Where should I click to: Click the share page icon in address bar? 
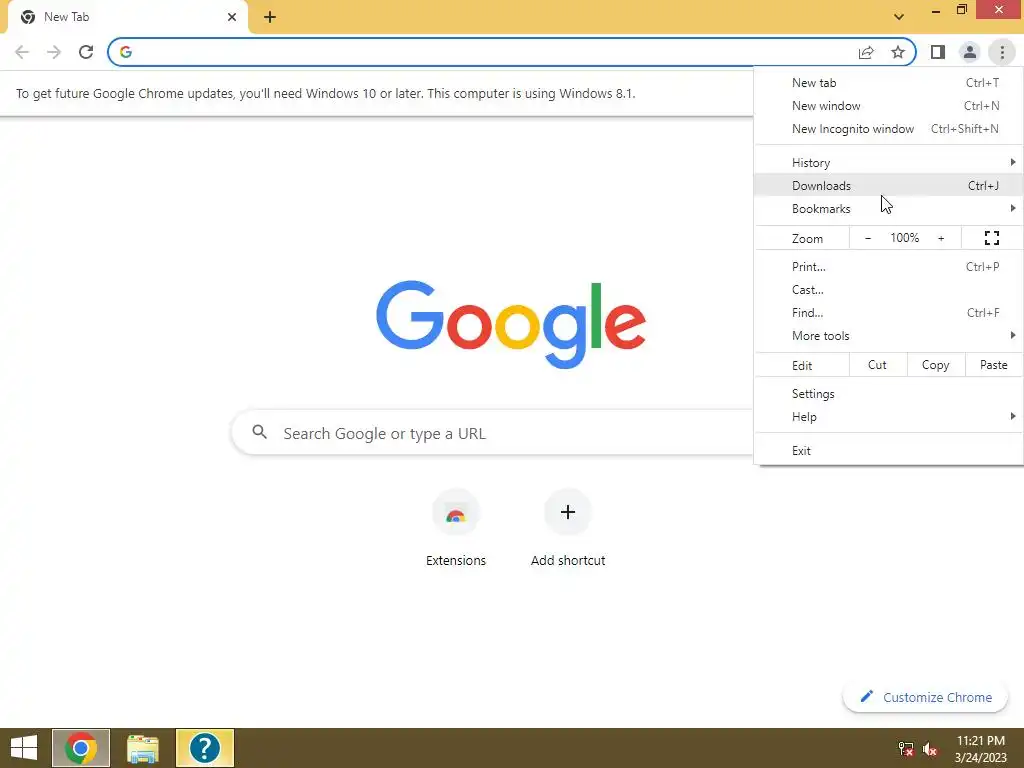pyautogui.click(x=866, y=52)
